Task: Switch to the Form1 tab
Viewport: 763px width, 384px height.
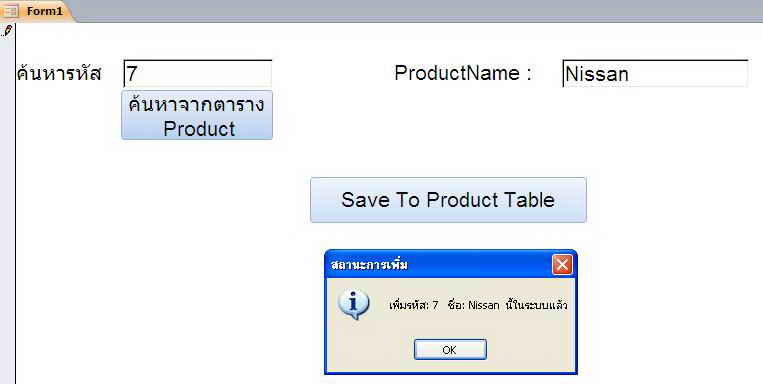Action: (37, 11)
